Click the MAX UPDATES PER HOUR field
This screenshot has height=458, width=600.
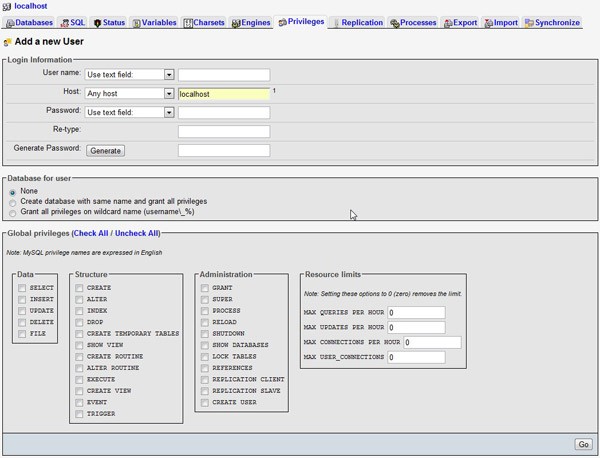pos(416,328)
